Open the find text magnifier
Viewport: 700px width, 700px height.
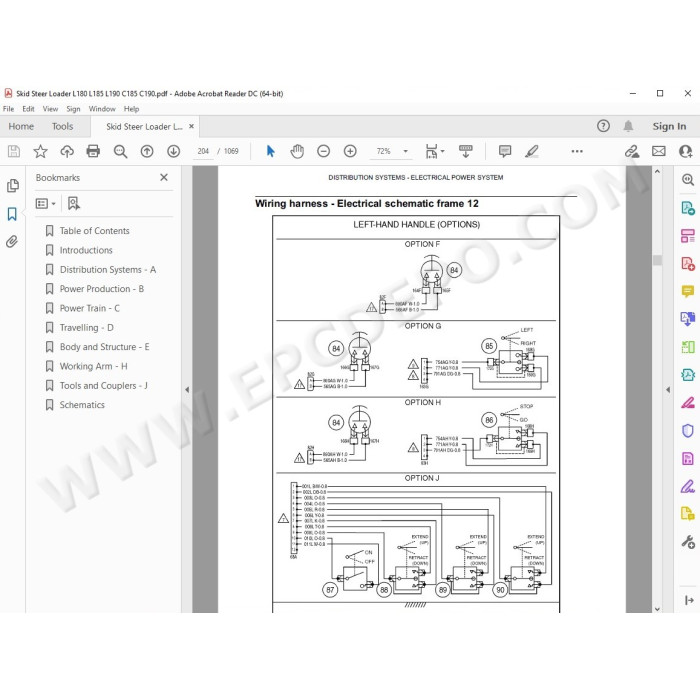pyautogui.click(x=120, y=151)
